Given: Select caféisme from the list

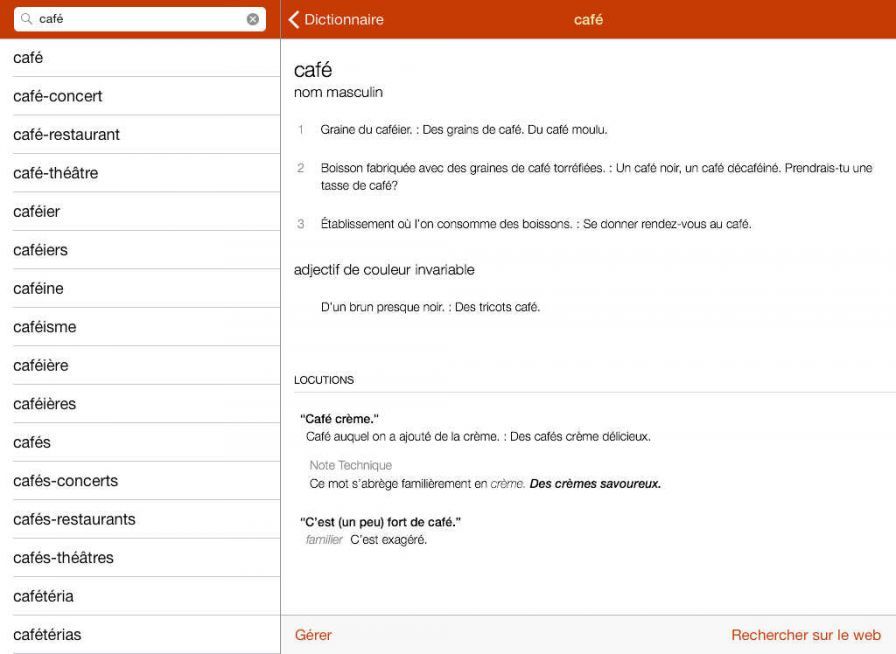Looking at the screenshot, I should (45, 327).
